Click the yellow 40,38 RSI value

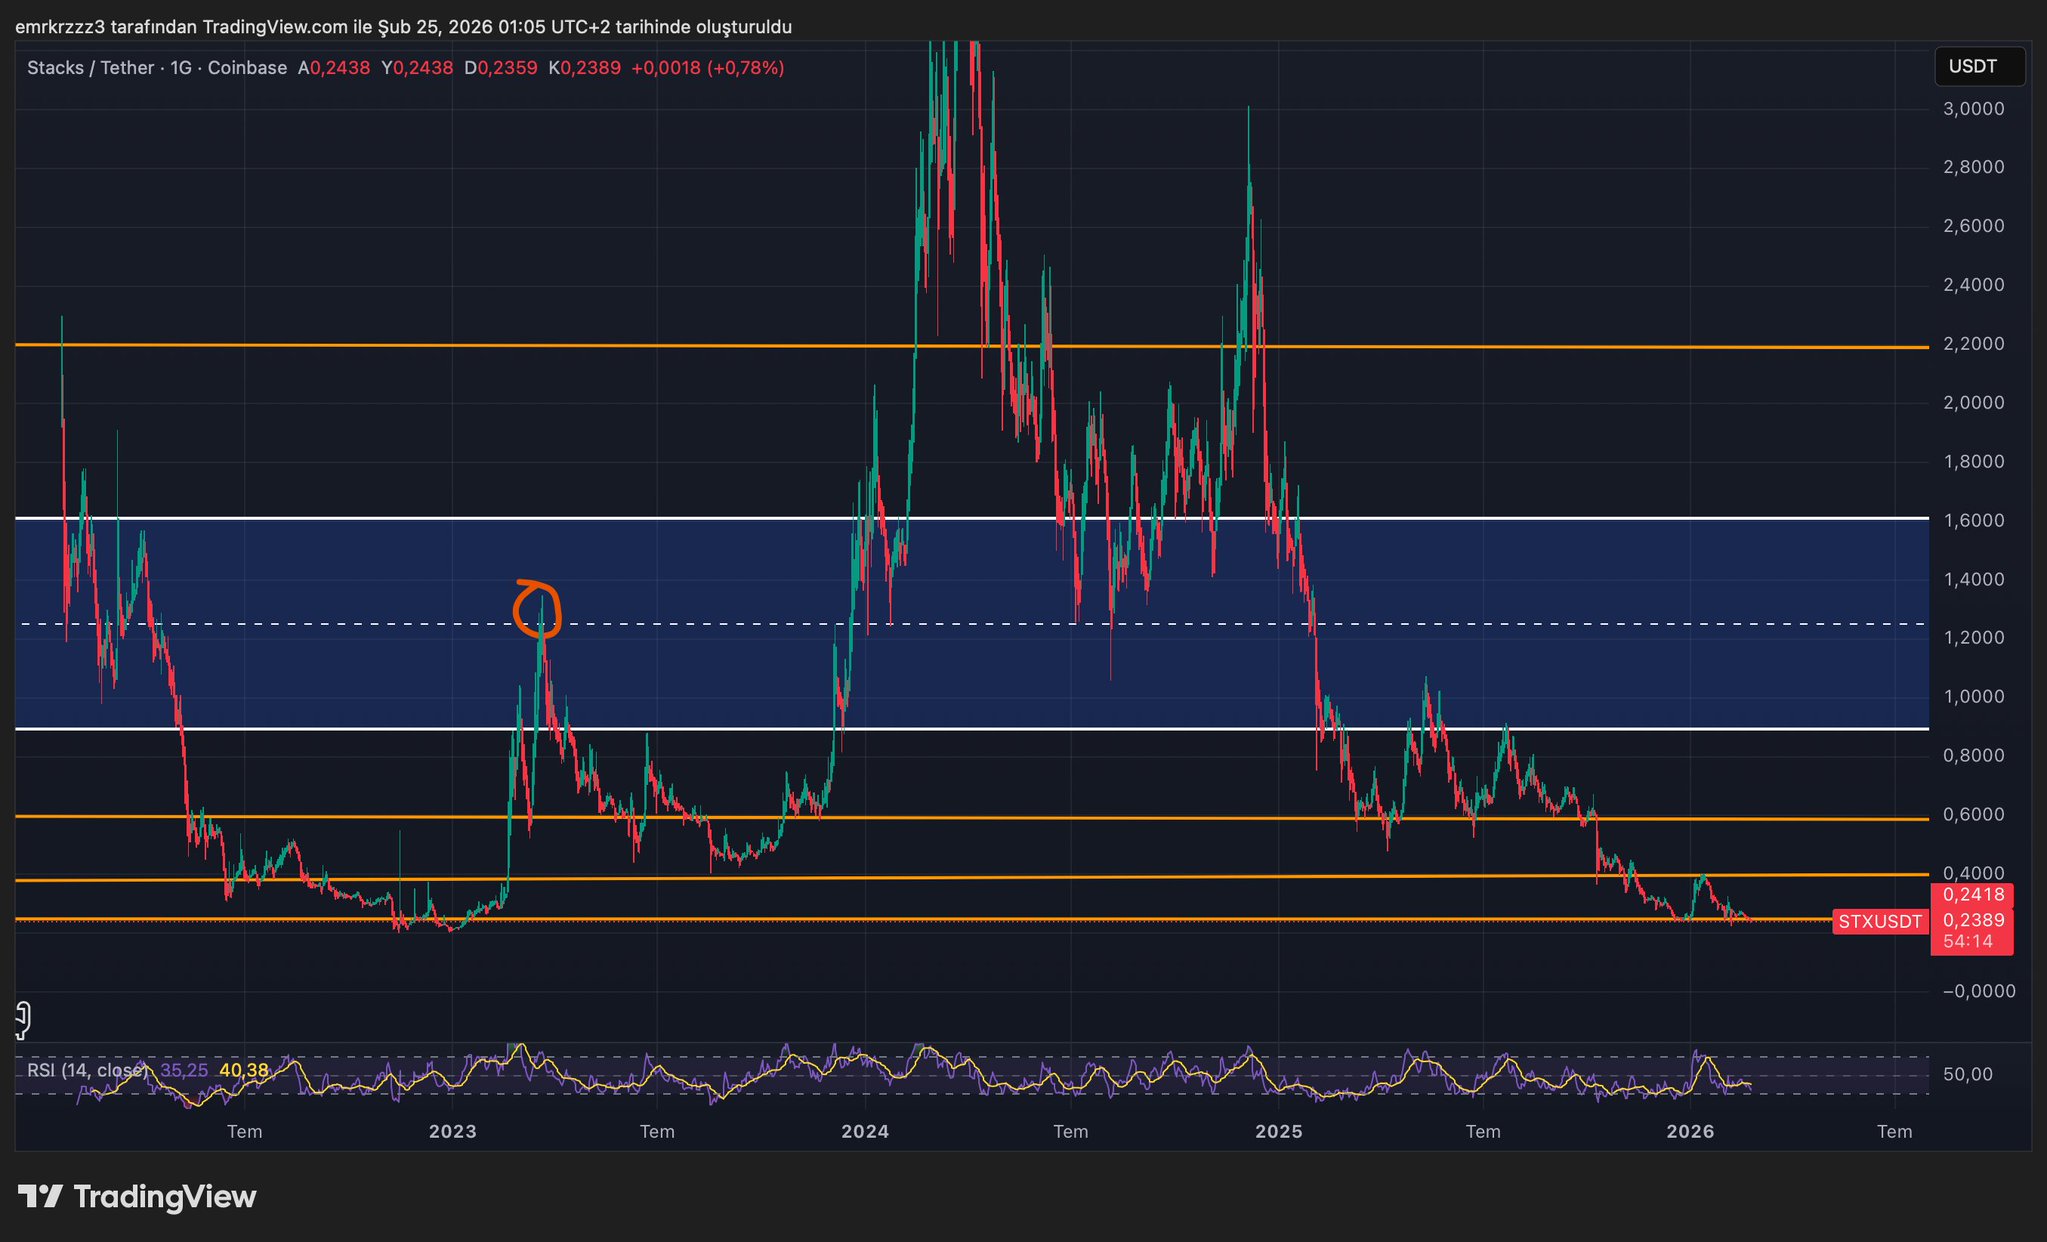pyautogui.click(x=243, y=1070)
